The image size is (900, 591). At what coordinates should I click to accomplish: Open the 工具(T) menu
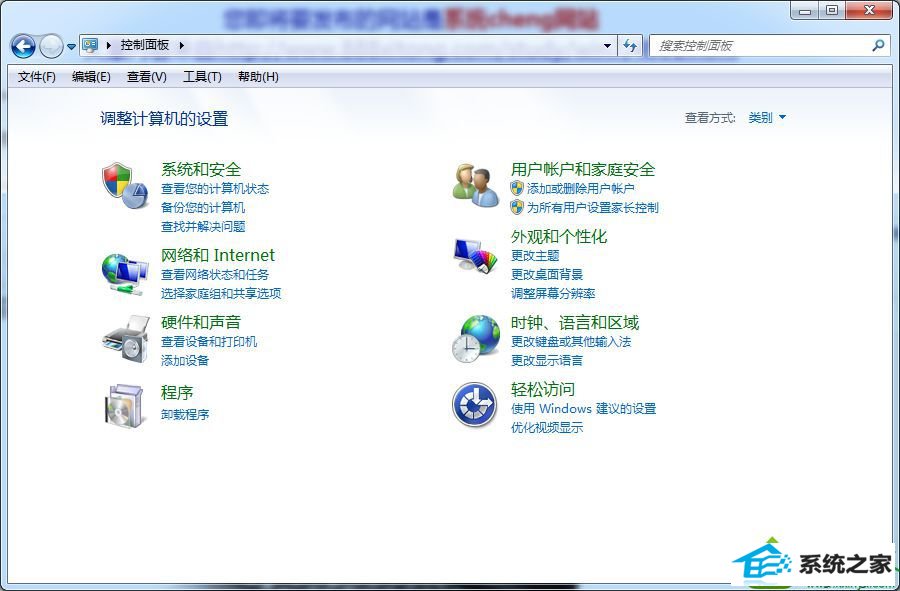point(202,77)
